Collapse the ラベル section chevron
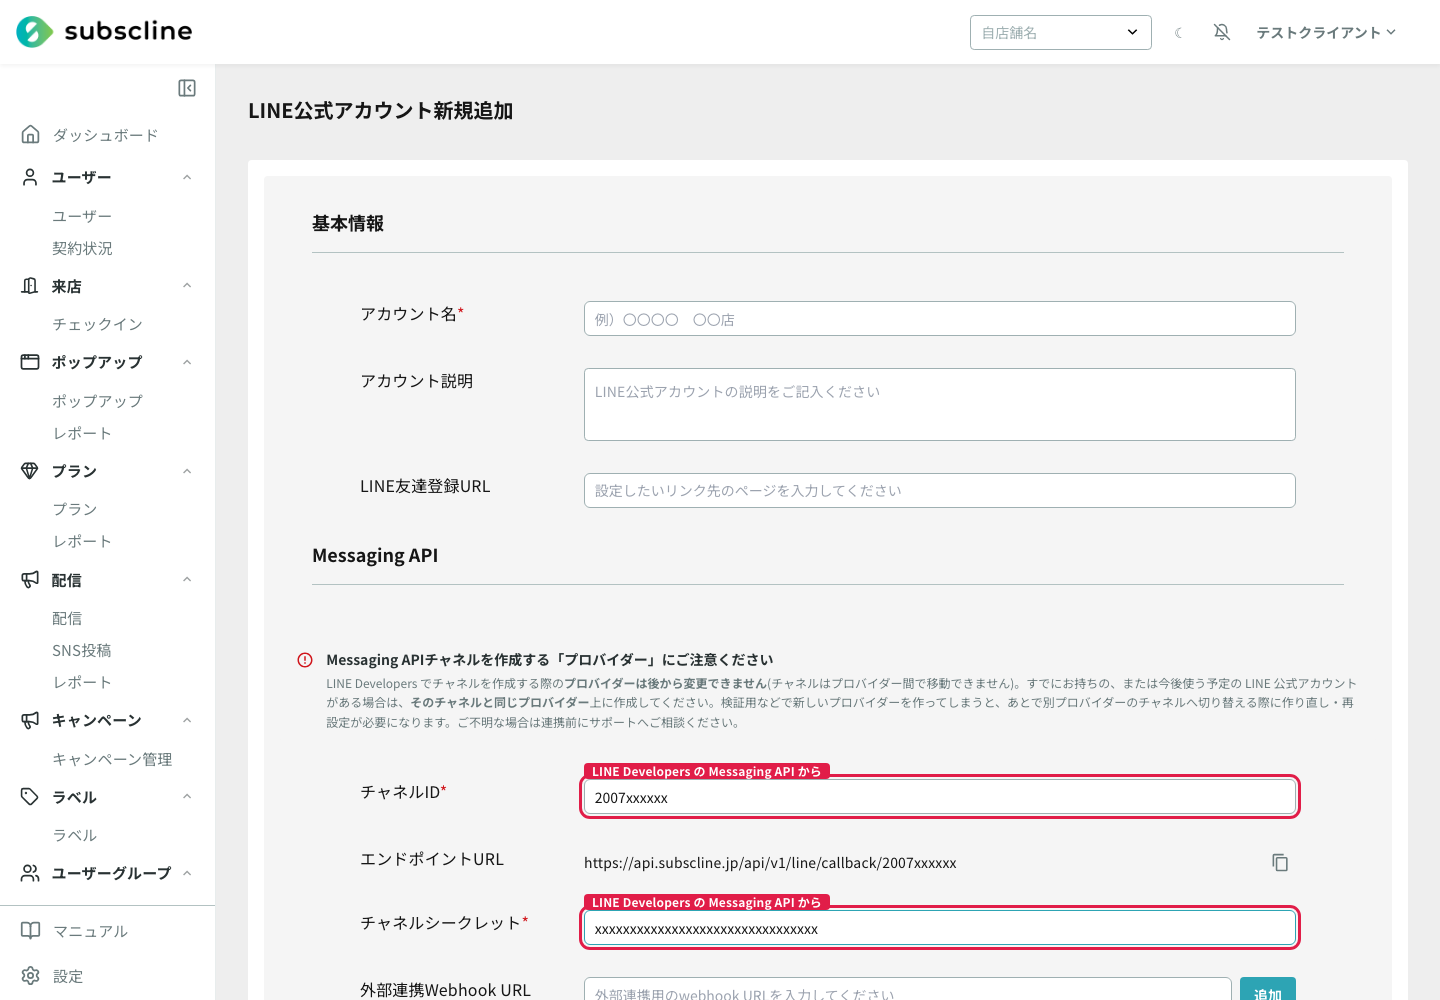Viewport: 1440px width, 1000px height. coord(187,797)
